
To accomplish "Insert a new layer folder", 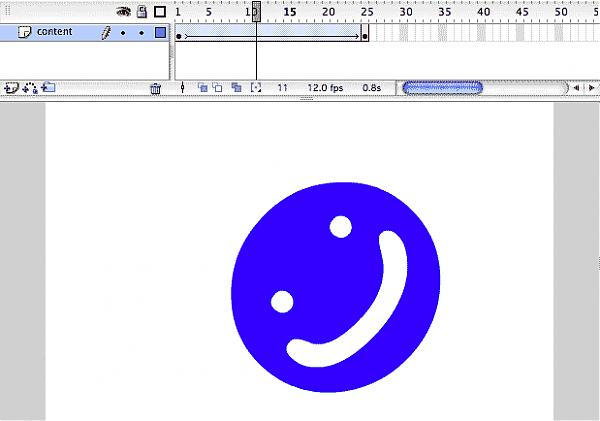I will click(x=49, y=88).
